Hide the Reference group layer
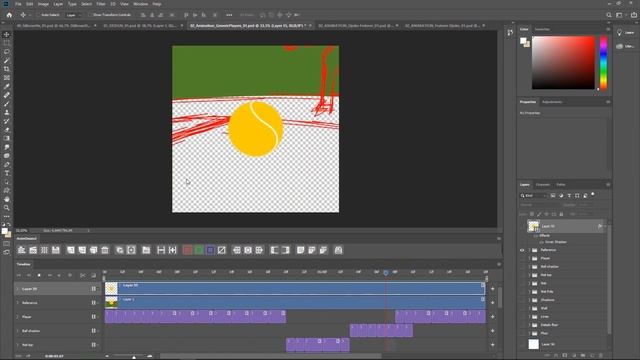The image size is (640, 360). 522,250
